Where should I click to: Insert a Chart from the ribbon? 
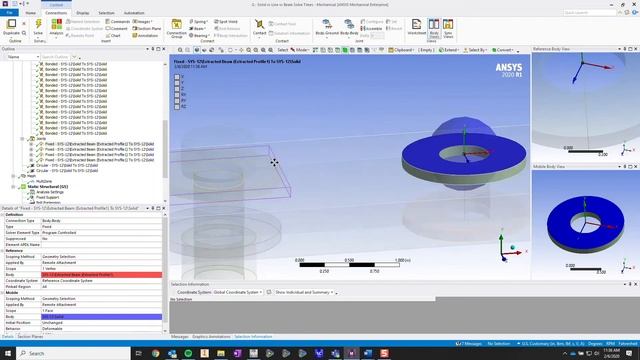[x=113, y=36]
